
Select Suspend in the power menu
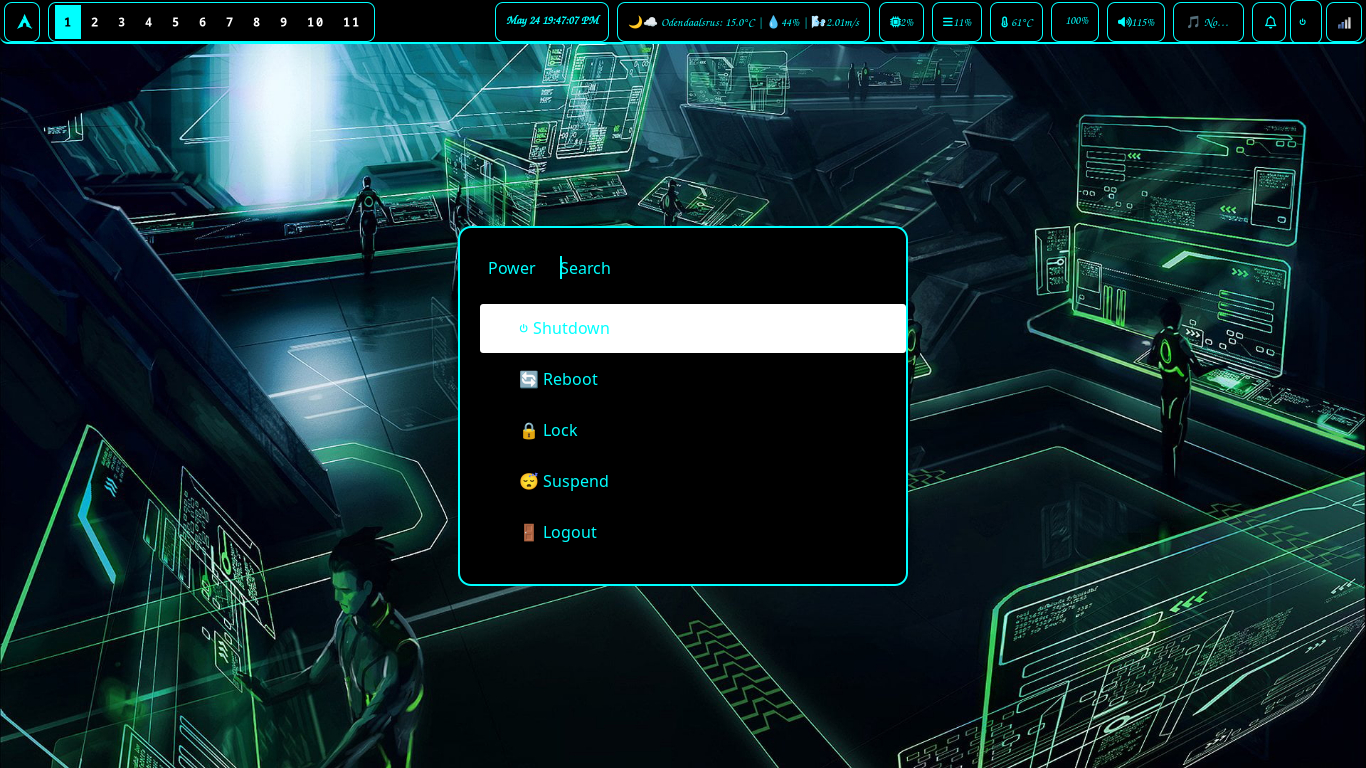point(693,481)
